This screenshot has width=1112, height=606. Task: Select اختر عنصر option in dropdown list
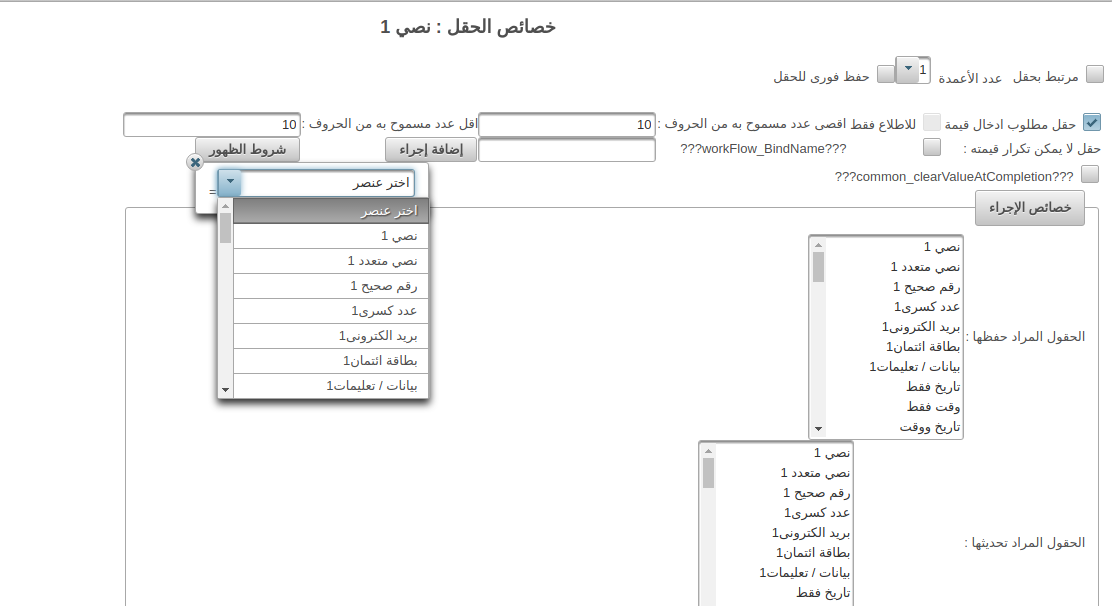331,211
